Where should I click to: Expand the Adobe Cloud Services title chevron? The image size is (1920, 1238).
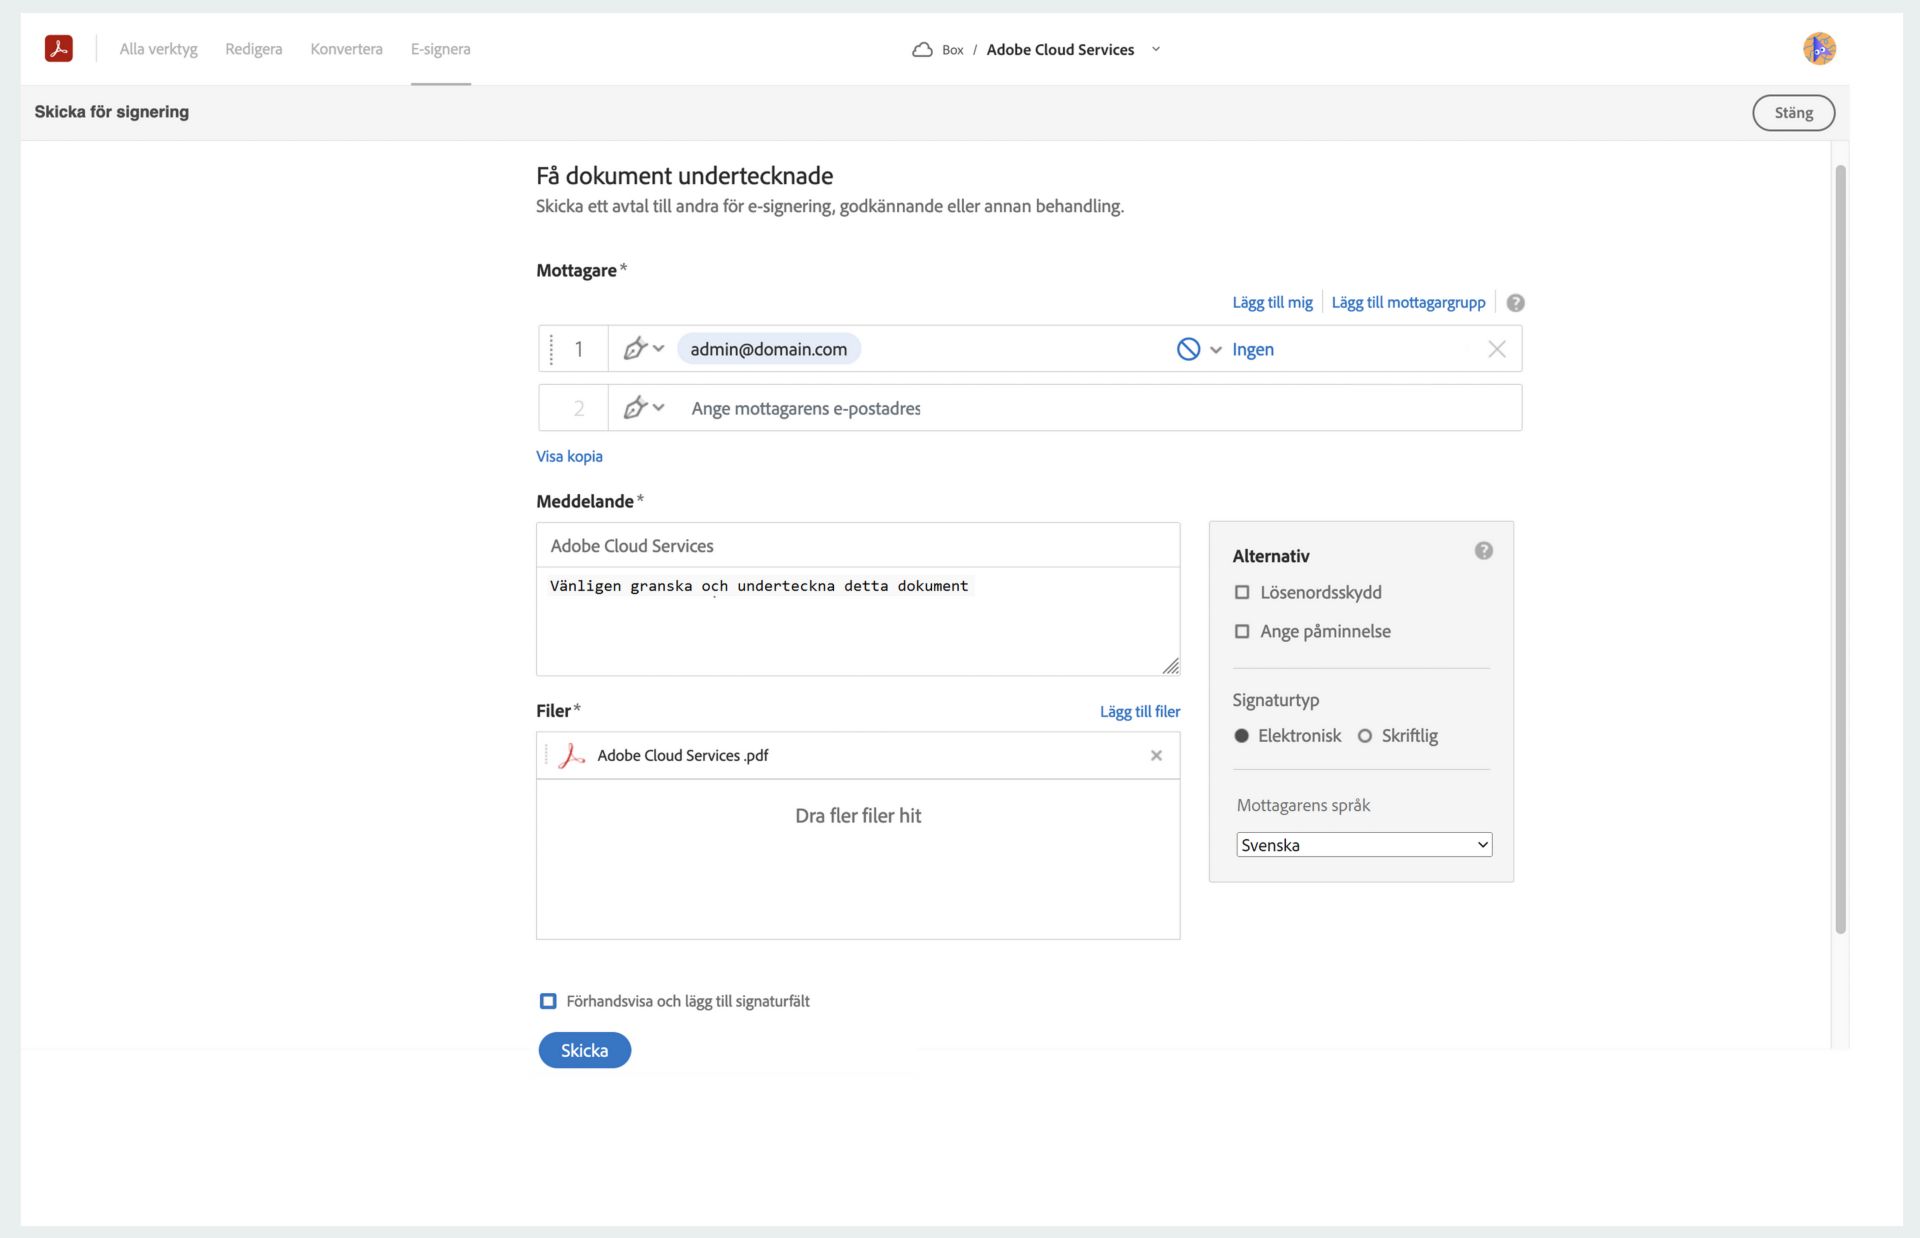pyautogui.click(x=1156, y=49)
